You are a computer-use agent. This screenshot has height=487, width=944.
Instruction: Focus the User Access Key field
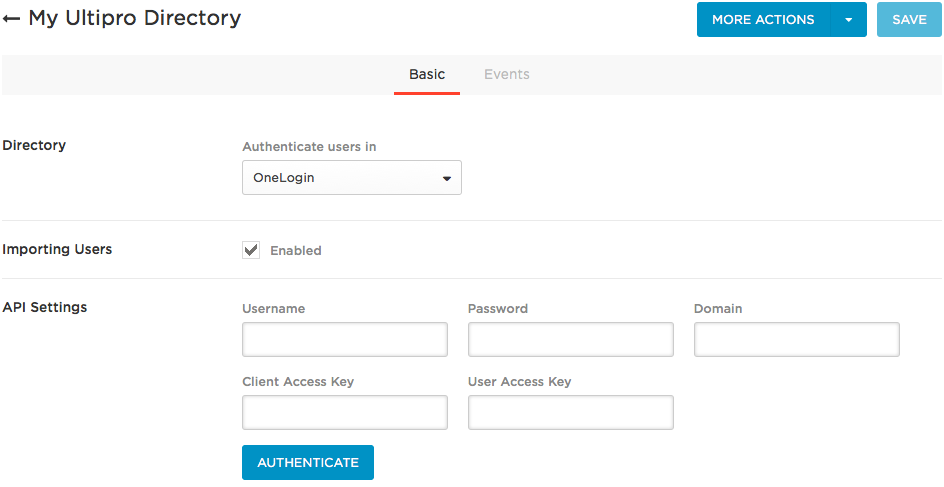[571, 412]
